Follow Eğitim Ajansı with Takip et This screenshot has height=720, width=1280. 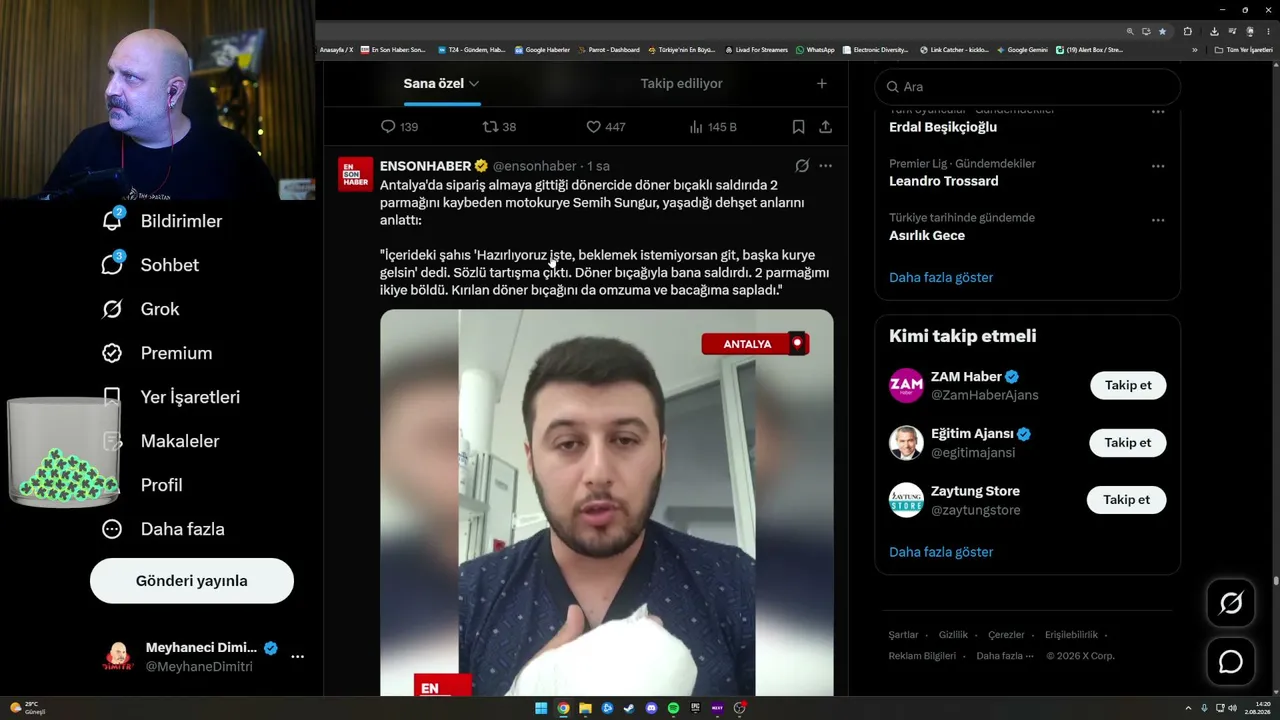click(1128, 443)
